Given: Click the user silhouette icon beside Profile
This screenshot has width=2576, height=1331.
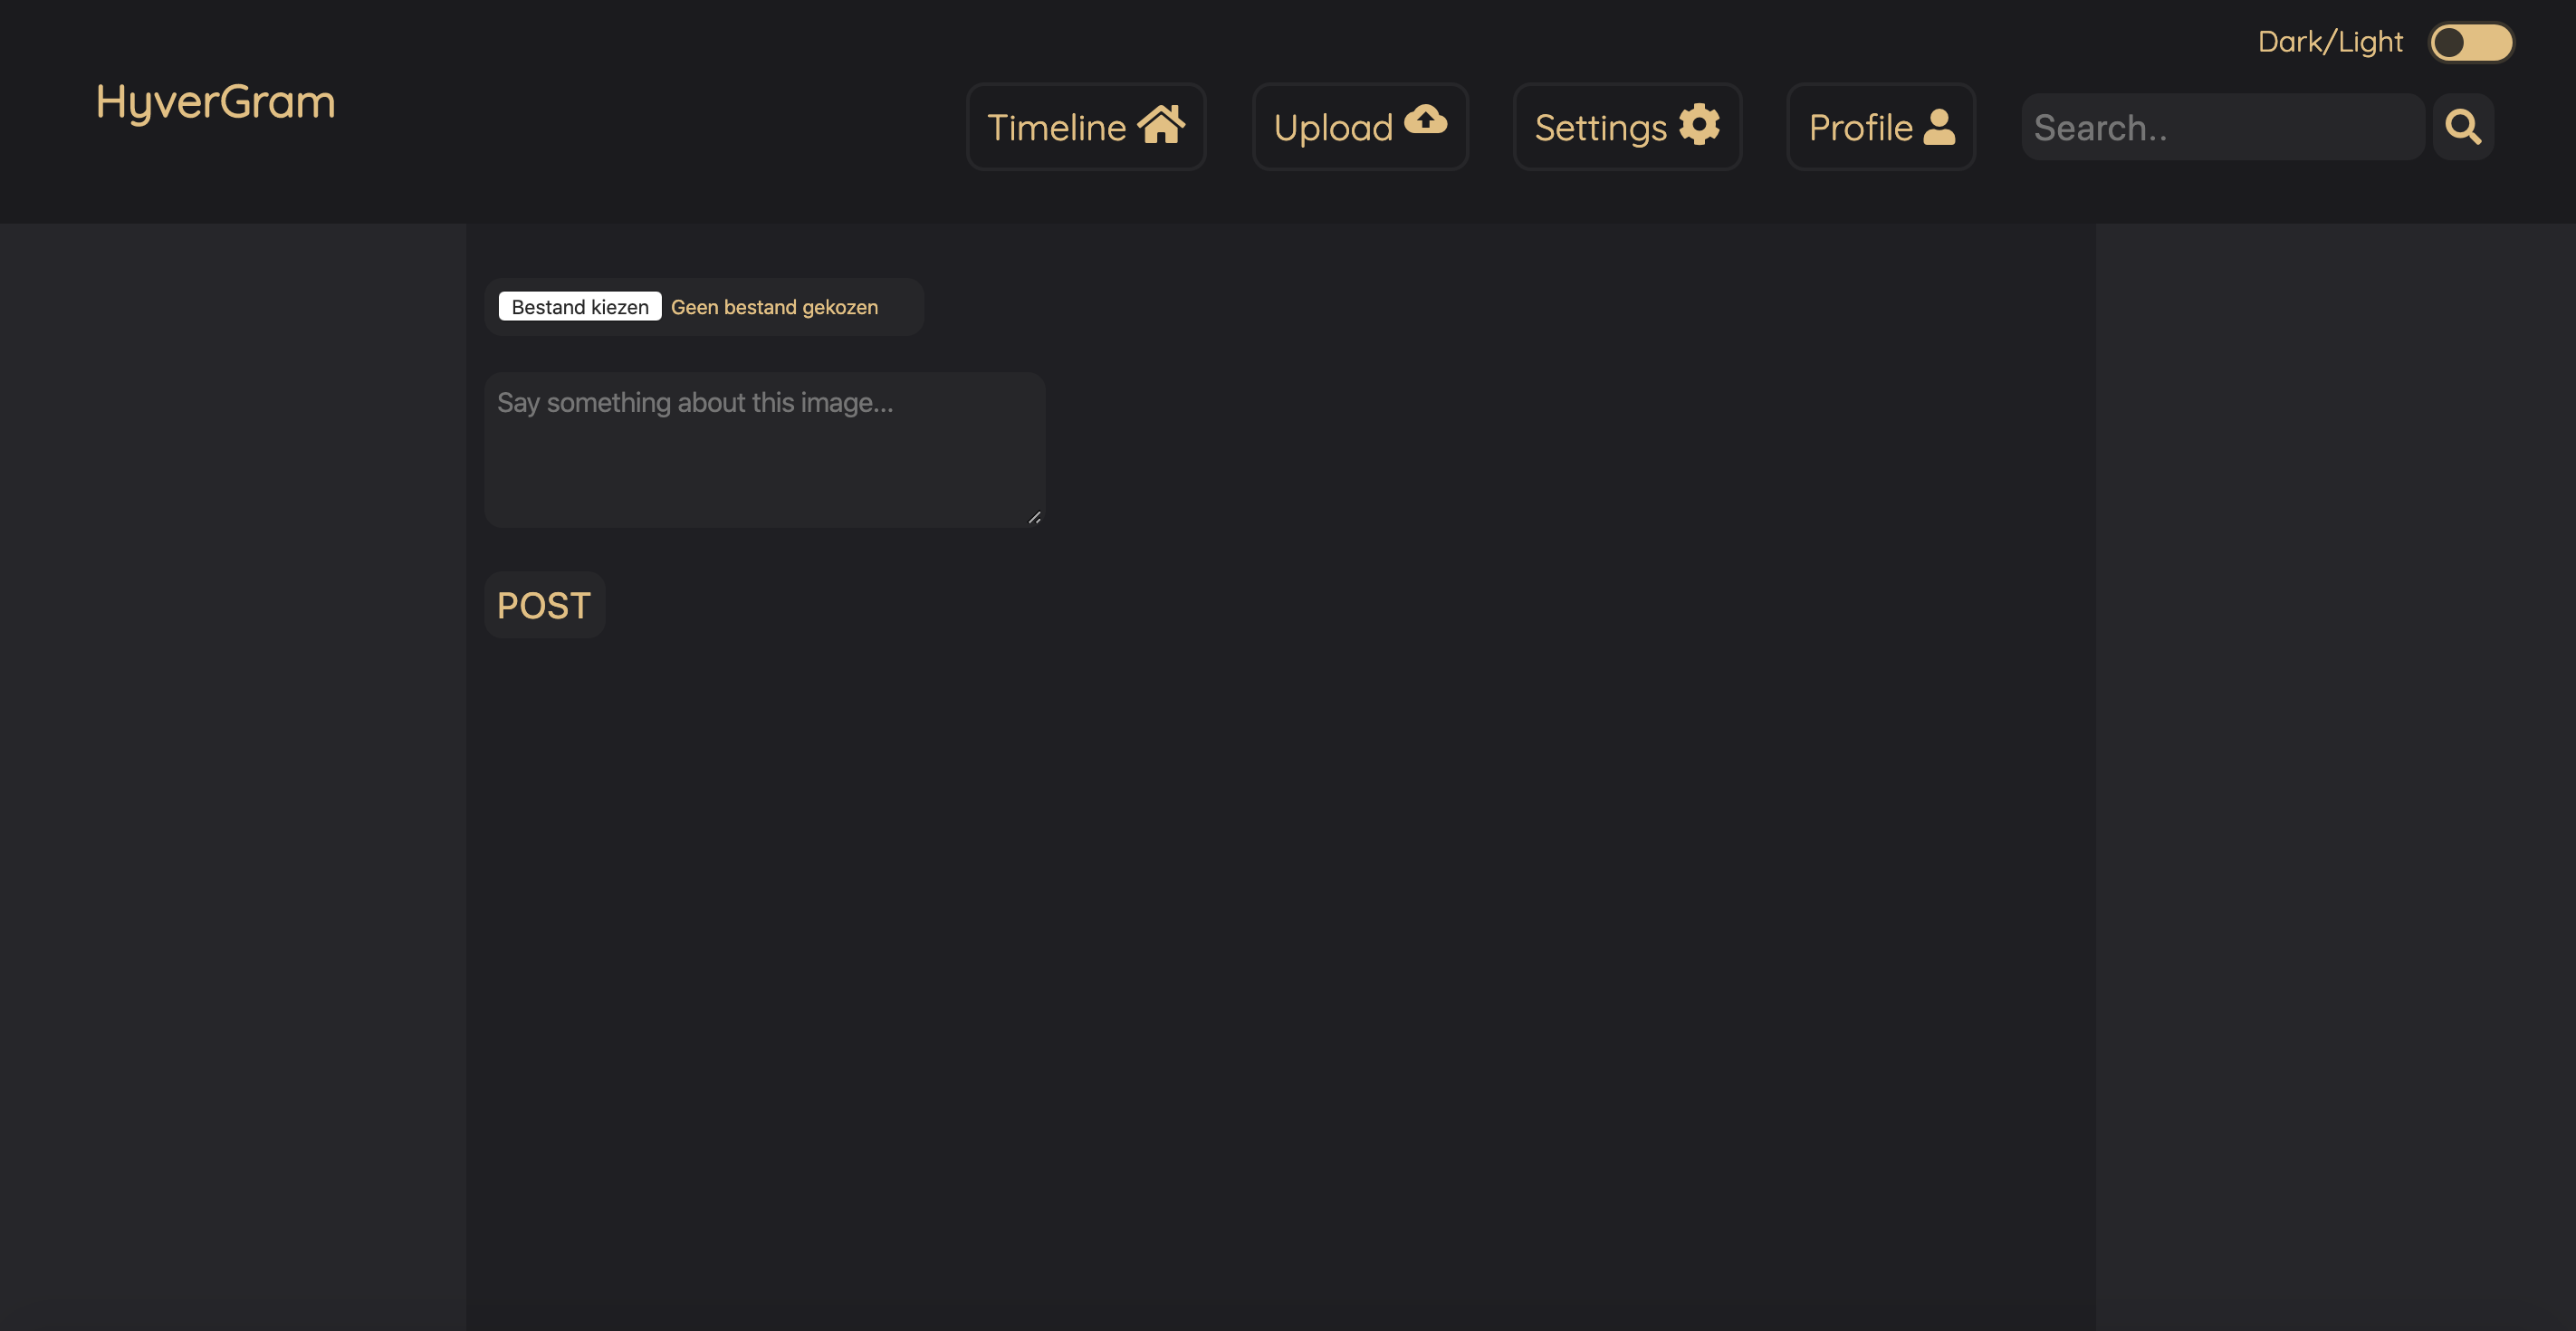Looking at the screenshot, I should tap(1939, 127).
